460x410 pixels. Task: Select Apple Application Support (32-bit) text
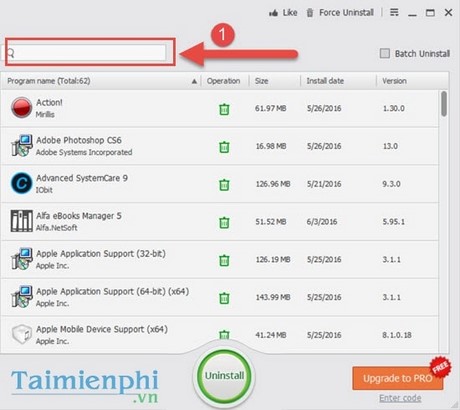tap(101, 254)
